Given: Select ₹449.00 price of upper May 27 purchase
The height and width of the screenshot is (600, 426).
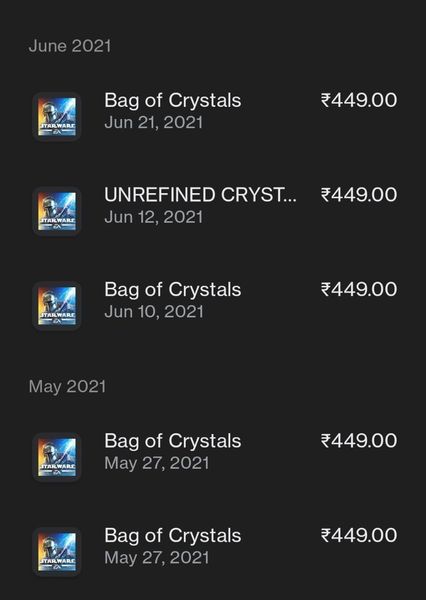Looking at the screenshot, I should 359,441.
